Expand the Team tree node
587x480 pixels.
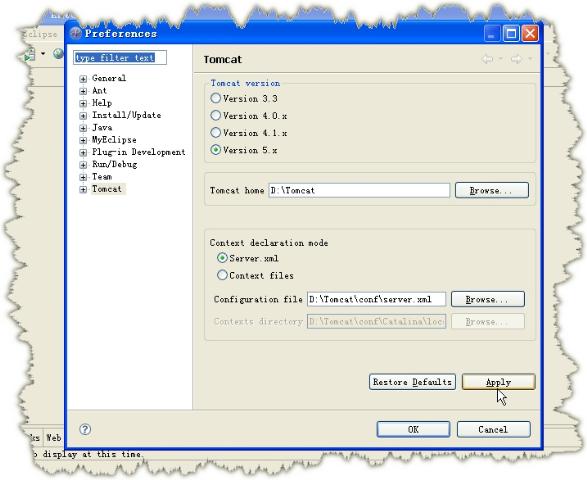tap(83, 177)
